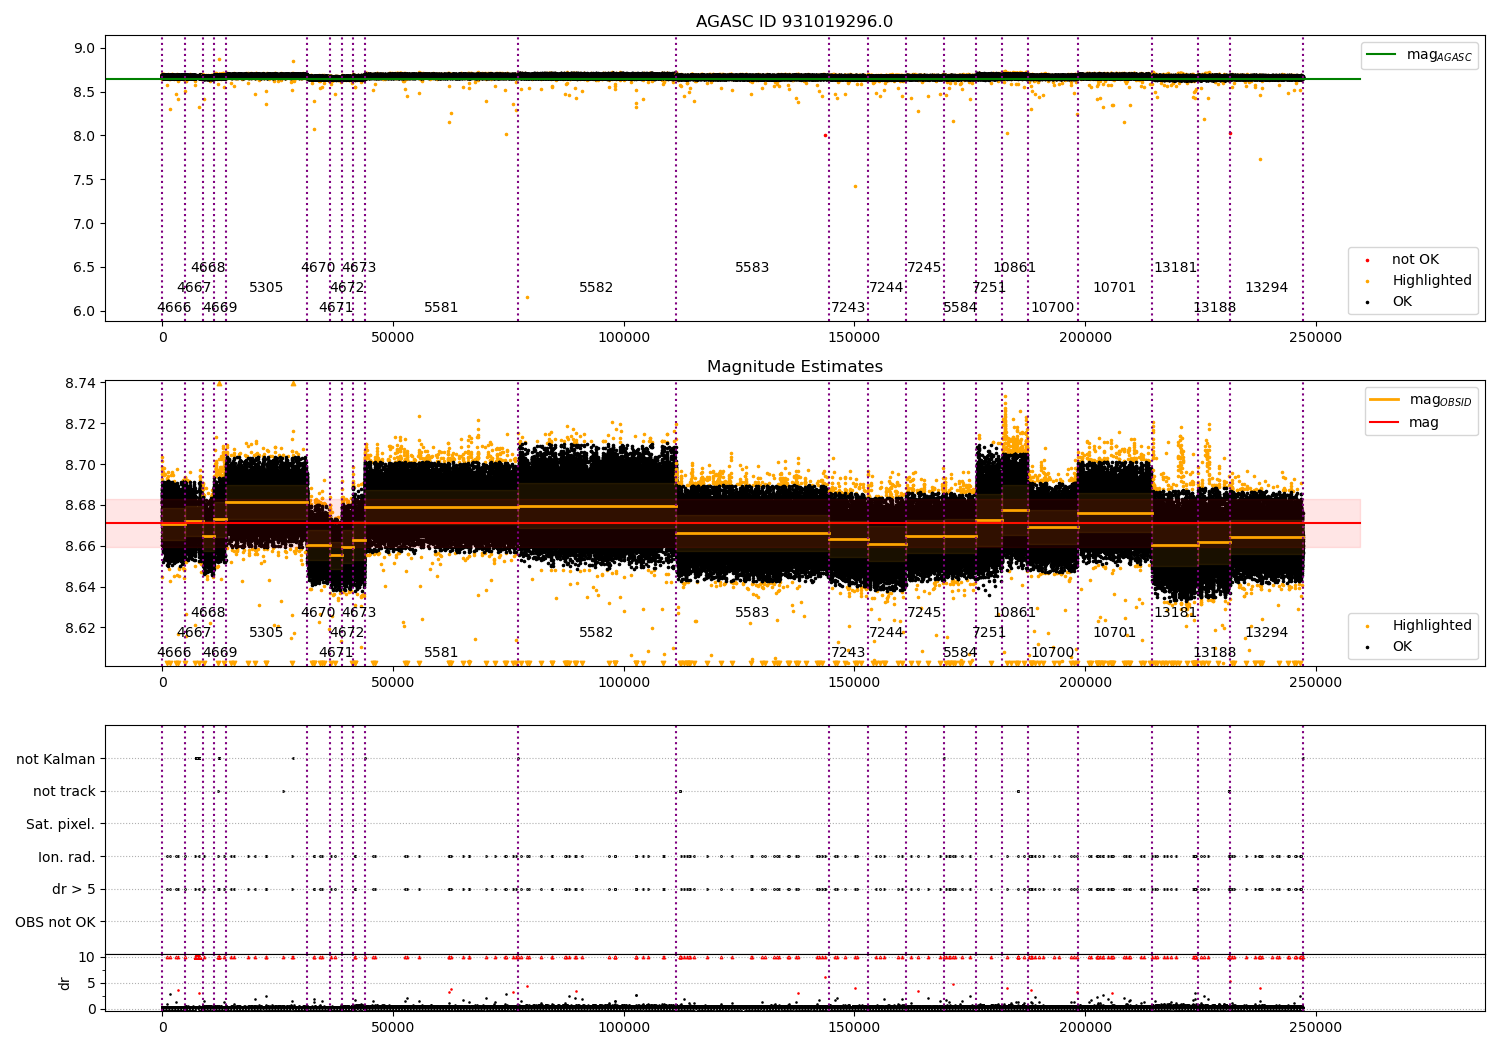Viewport: 1500px width, 1050px height.
Task: Click the red 'mag' legend entry
Action: pyautogui.click(x=1404, y=423)
